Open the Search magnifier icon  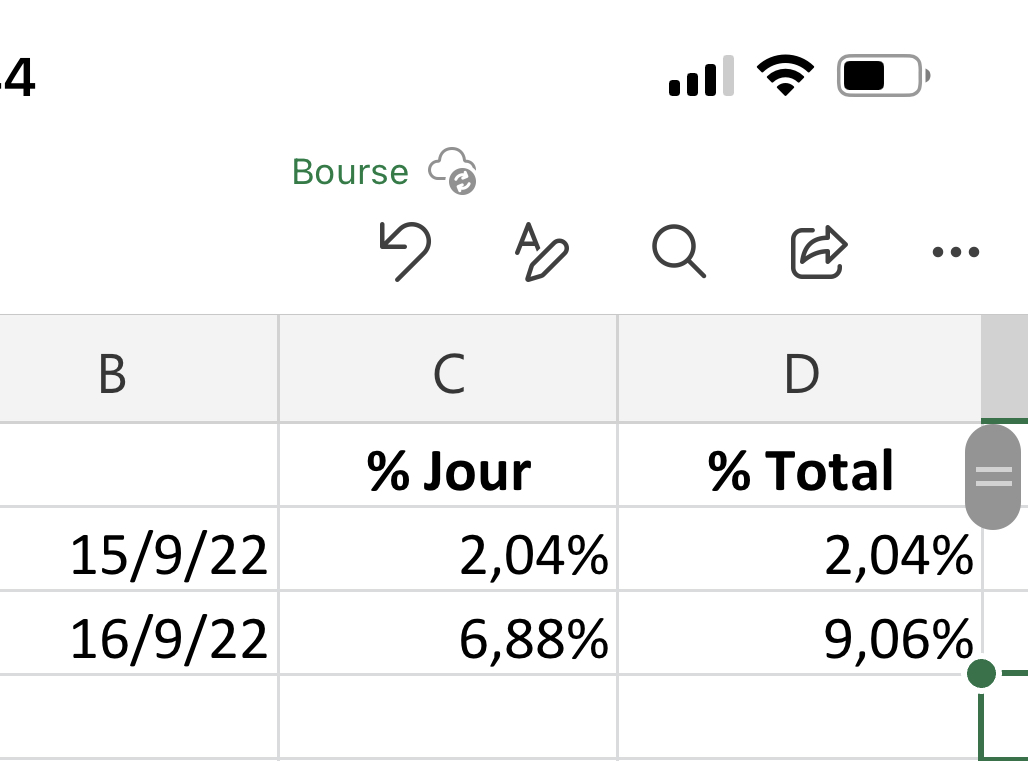point(679,250)
